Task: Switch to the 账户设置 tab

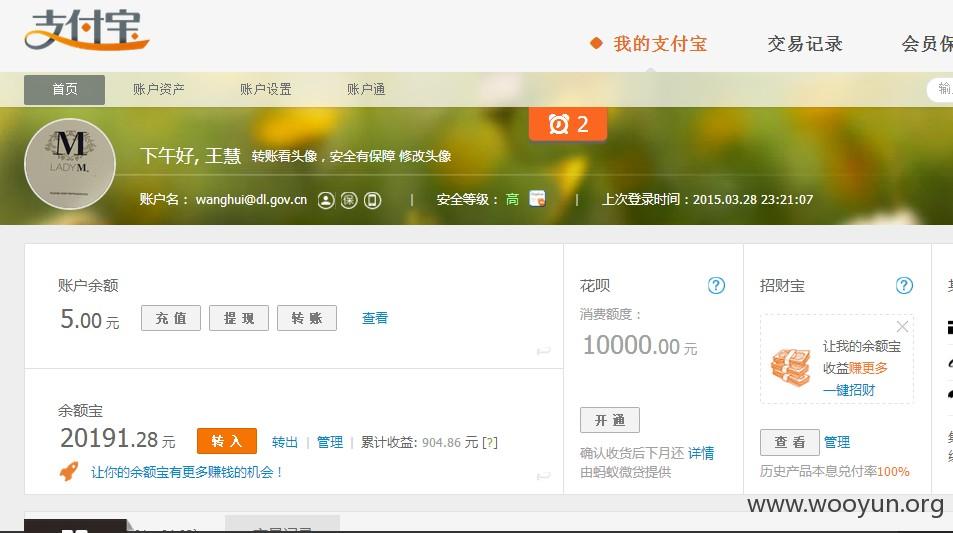Action: point(266,89)
